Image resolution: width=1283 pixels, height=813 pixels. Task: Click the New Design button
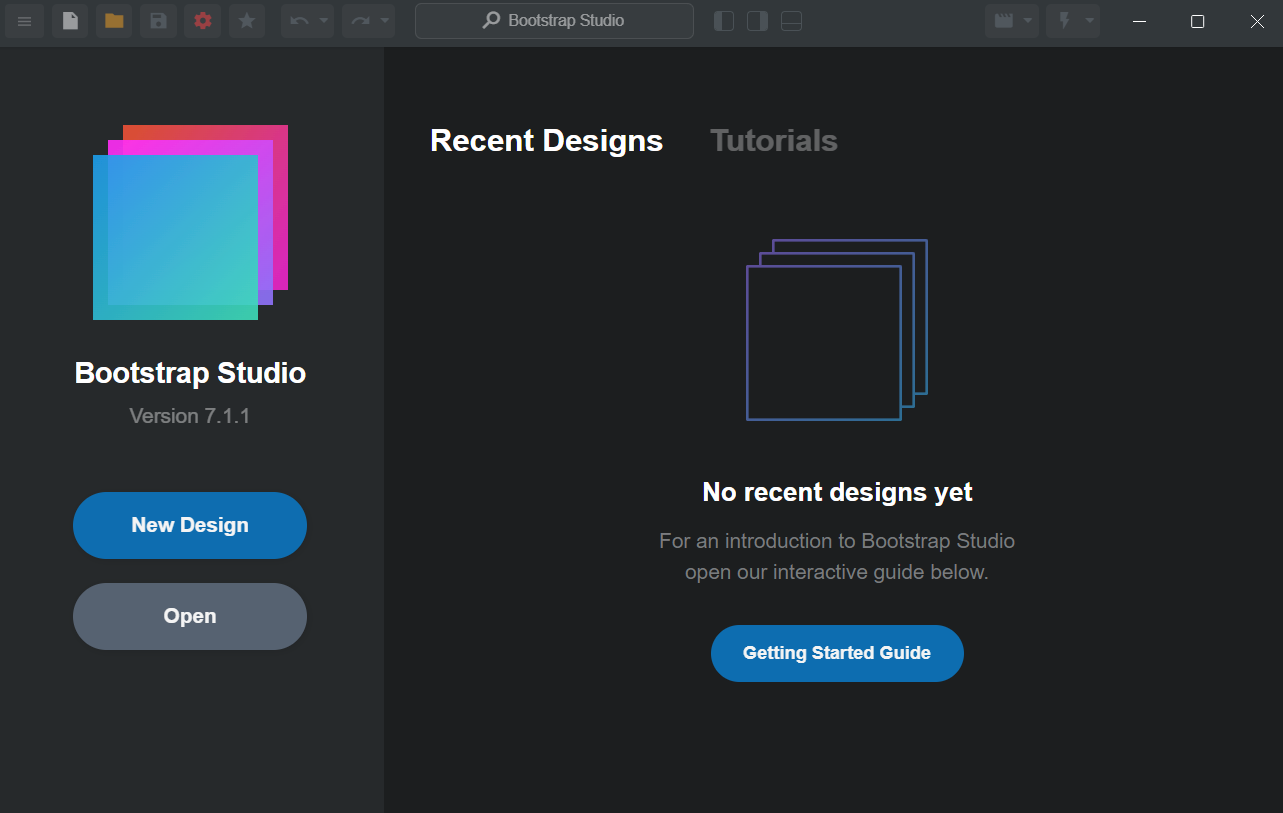click(x=190, y=525)
